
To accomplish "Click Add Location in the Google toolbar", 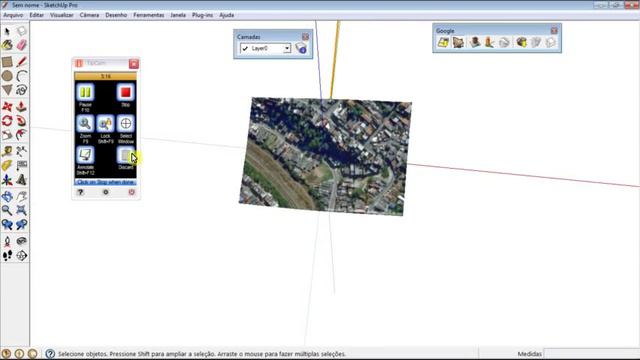I will [443, 42].
